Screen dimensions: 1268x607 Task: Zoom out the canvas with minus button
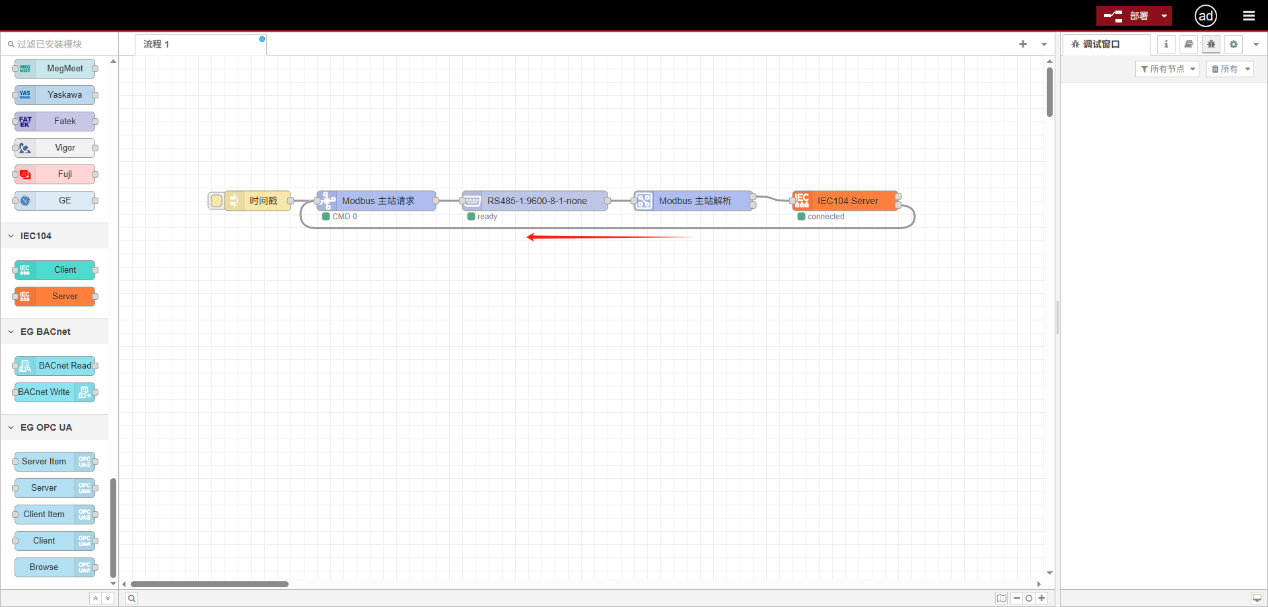click(1017, 598)
